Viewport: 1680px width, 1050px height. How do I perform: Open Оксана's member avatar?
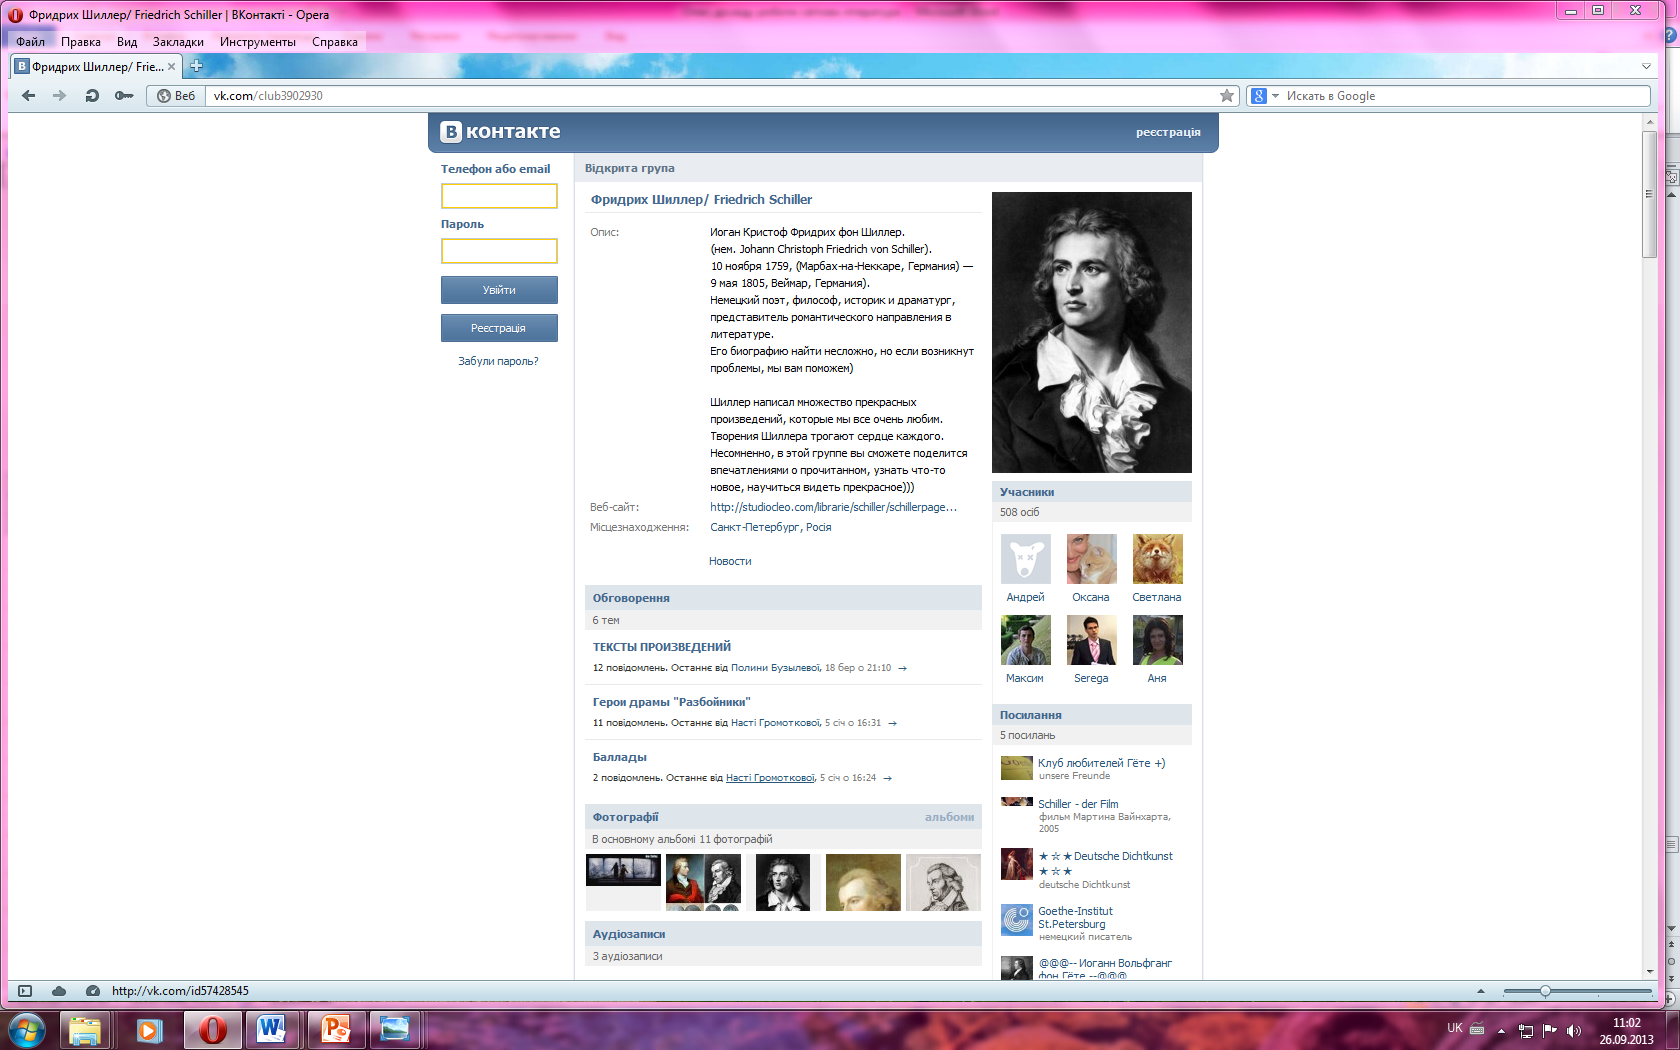(x=1091, y=558)
